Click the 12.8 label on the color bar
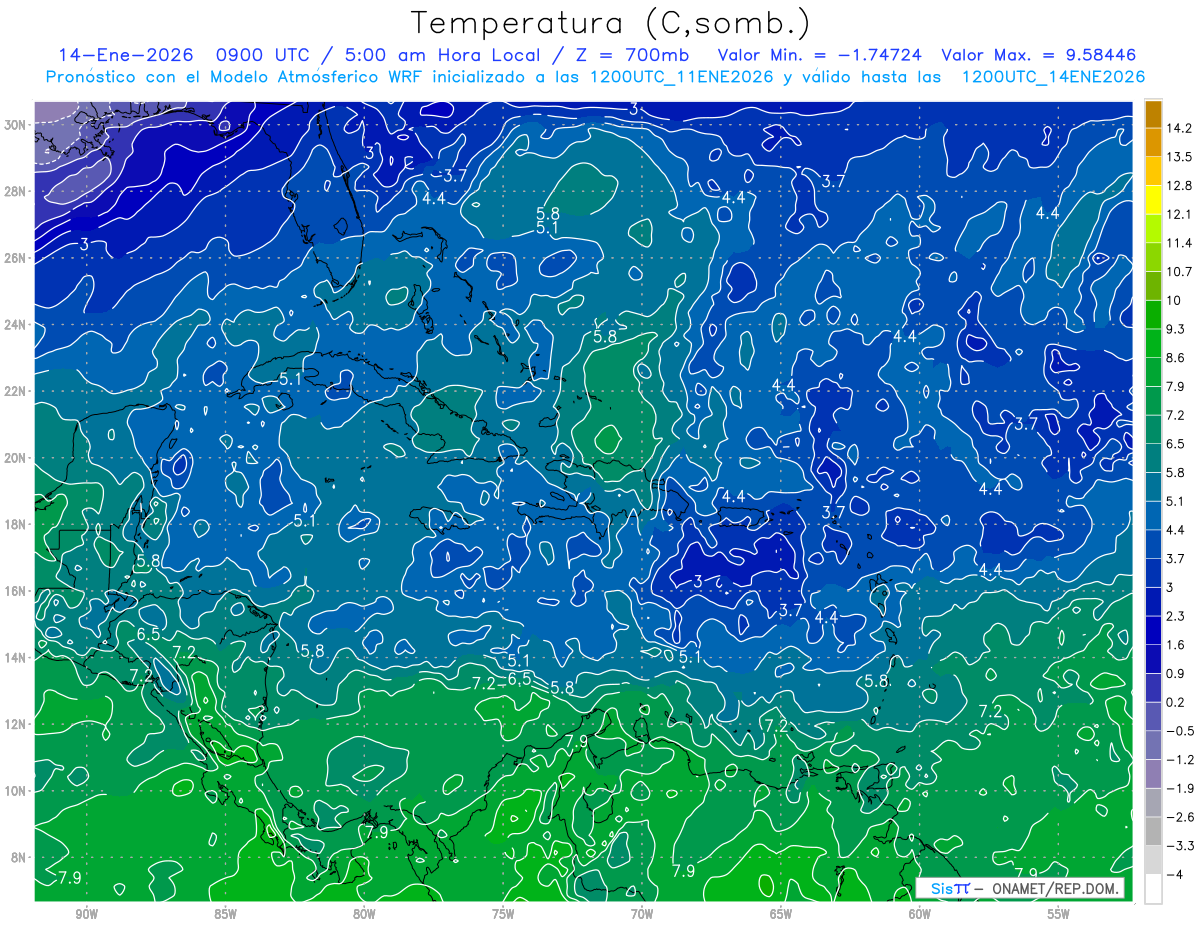1200x927 pixels. (1179, 186)
